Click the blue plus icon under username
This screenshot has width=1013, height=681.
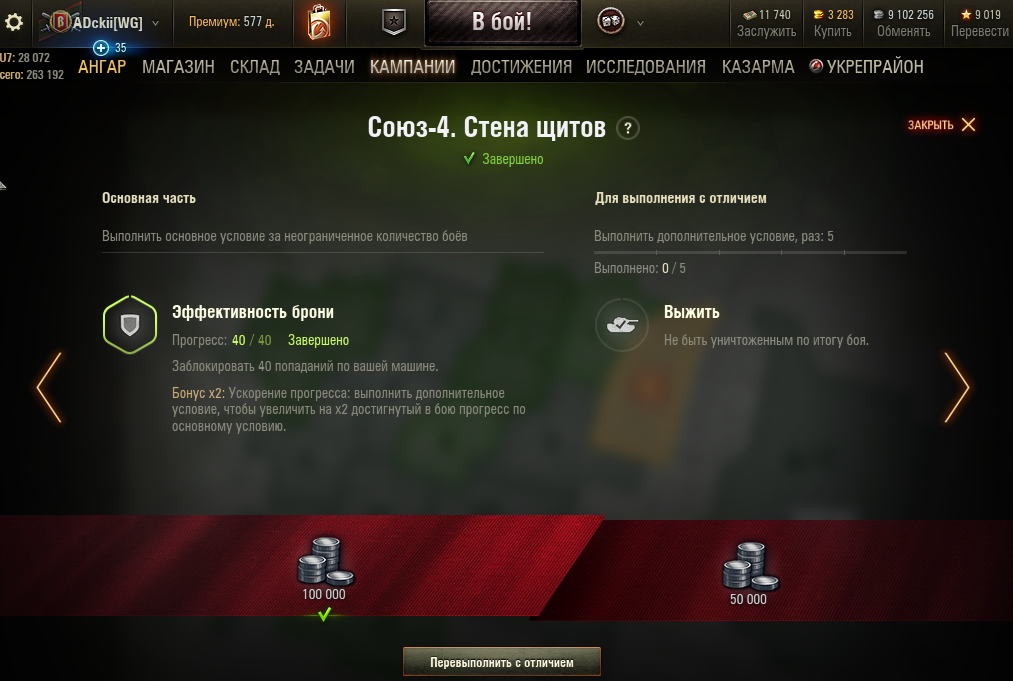tap(101, 48)
